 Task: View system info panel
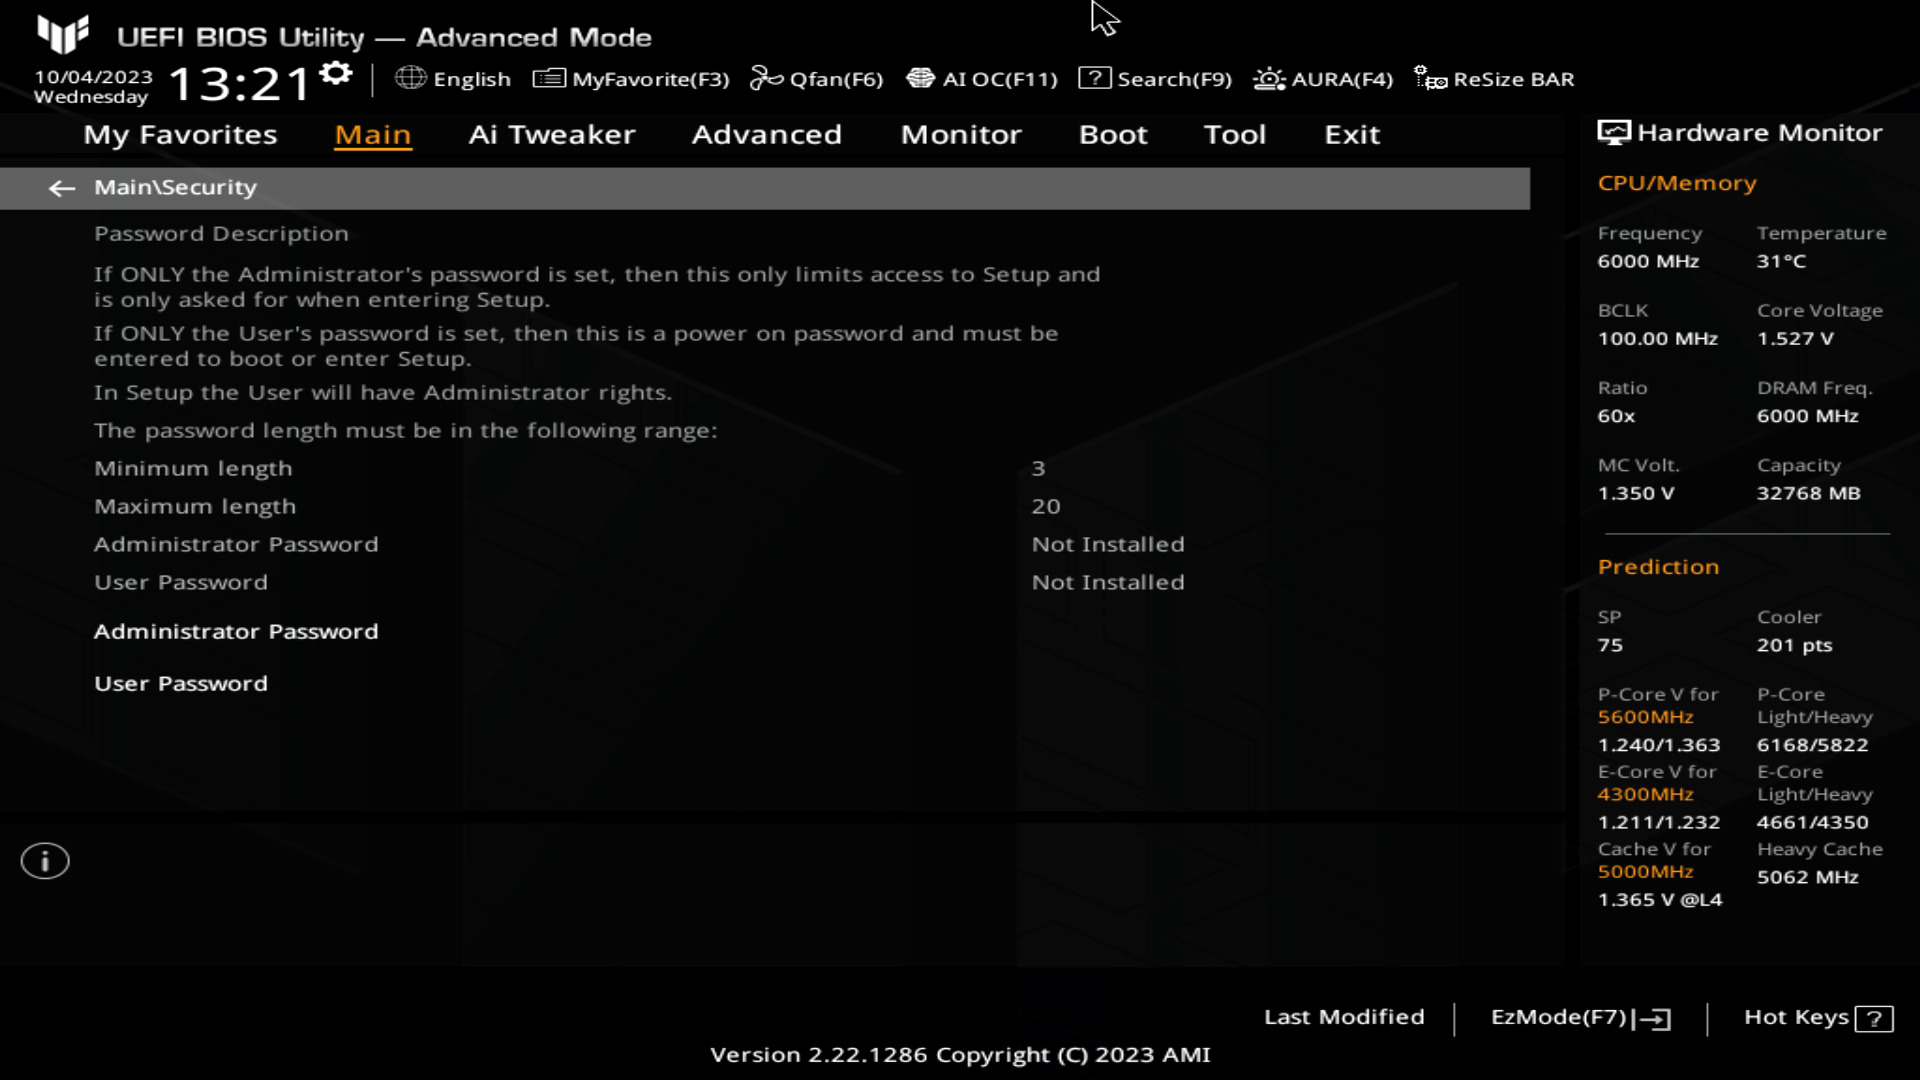pyautogui.click(x=1741, y=132)
